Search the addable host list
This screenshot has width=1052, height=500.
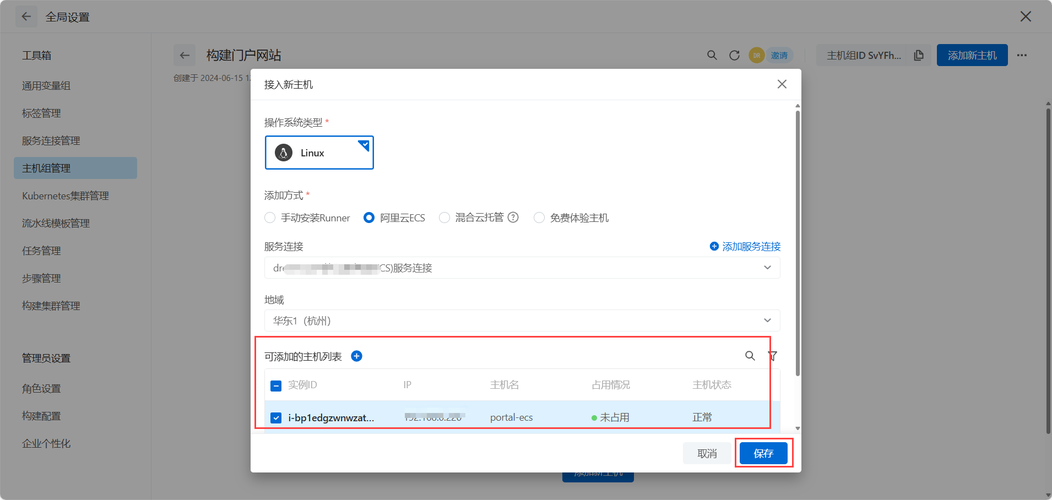coord(750,356)
